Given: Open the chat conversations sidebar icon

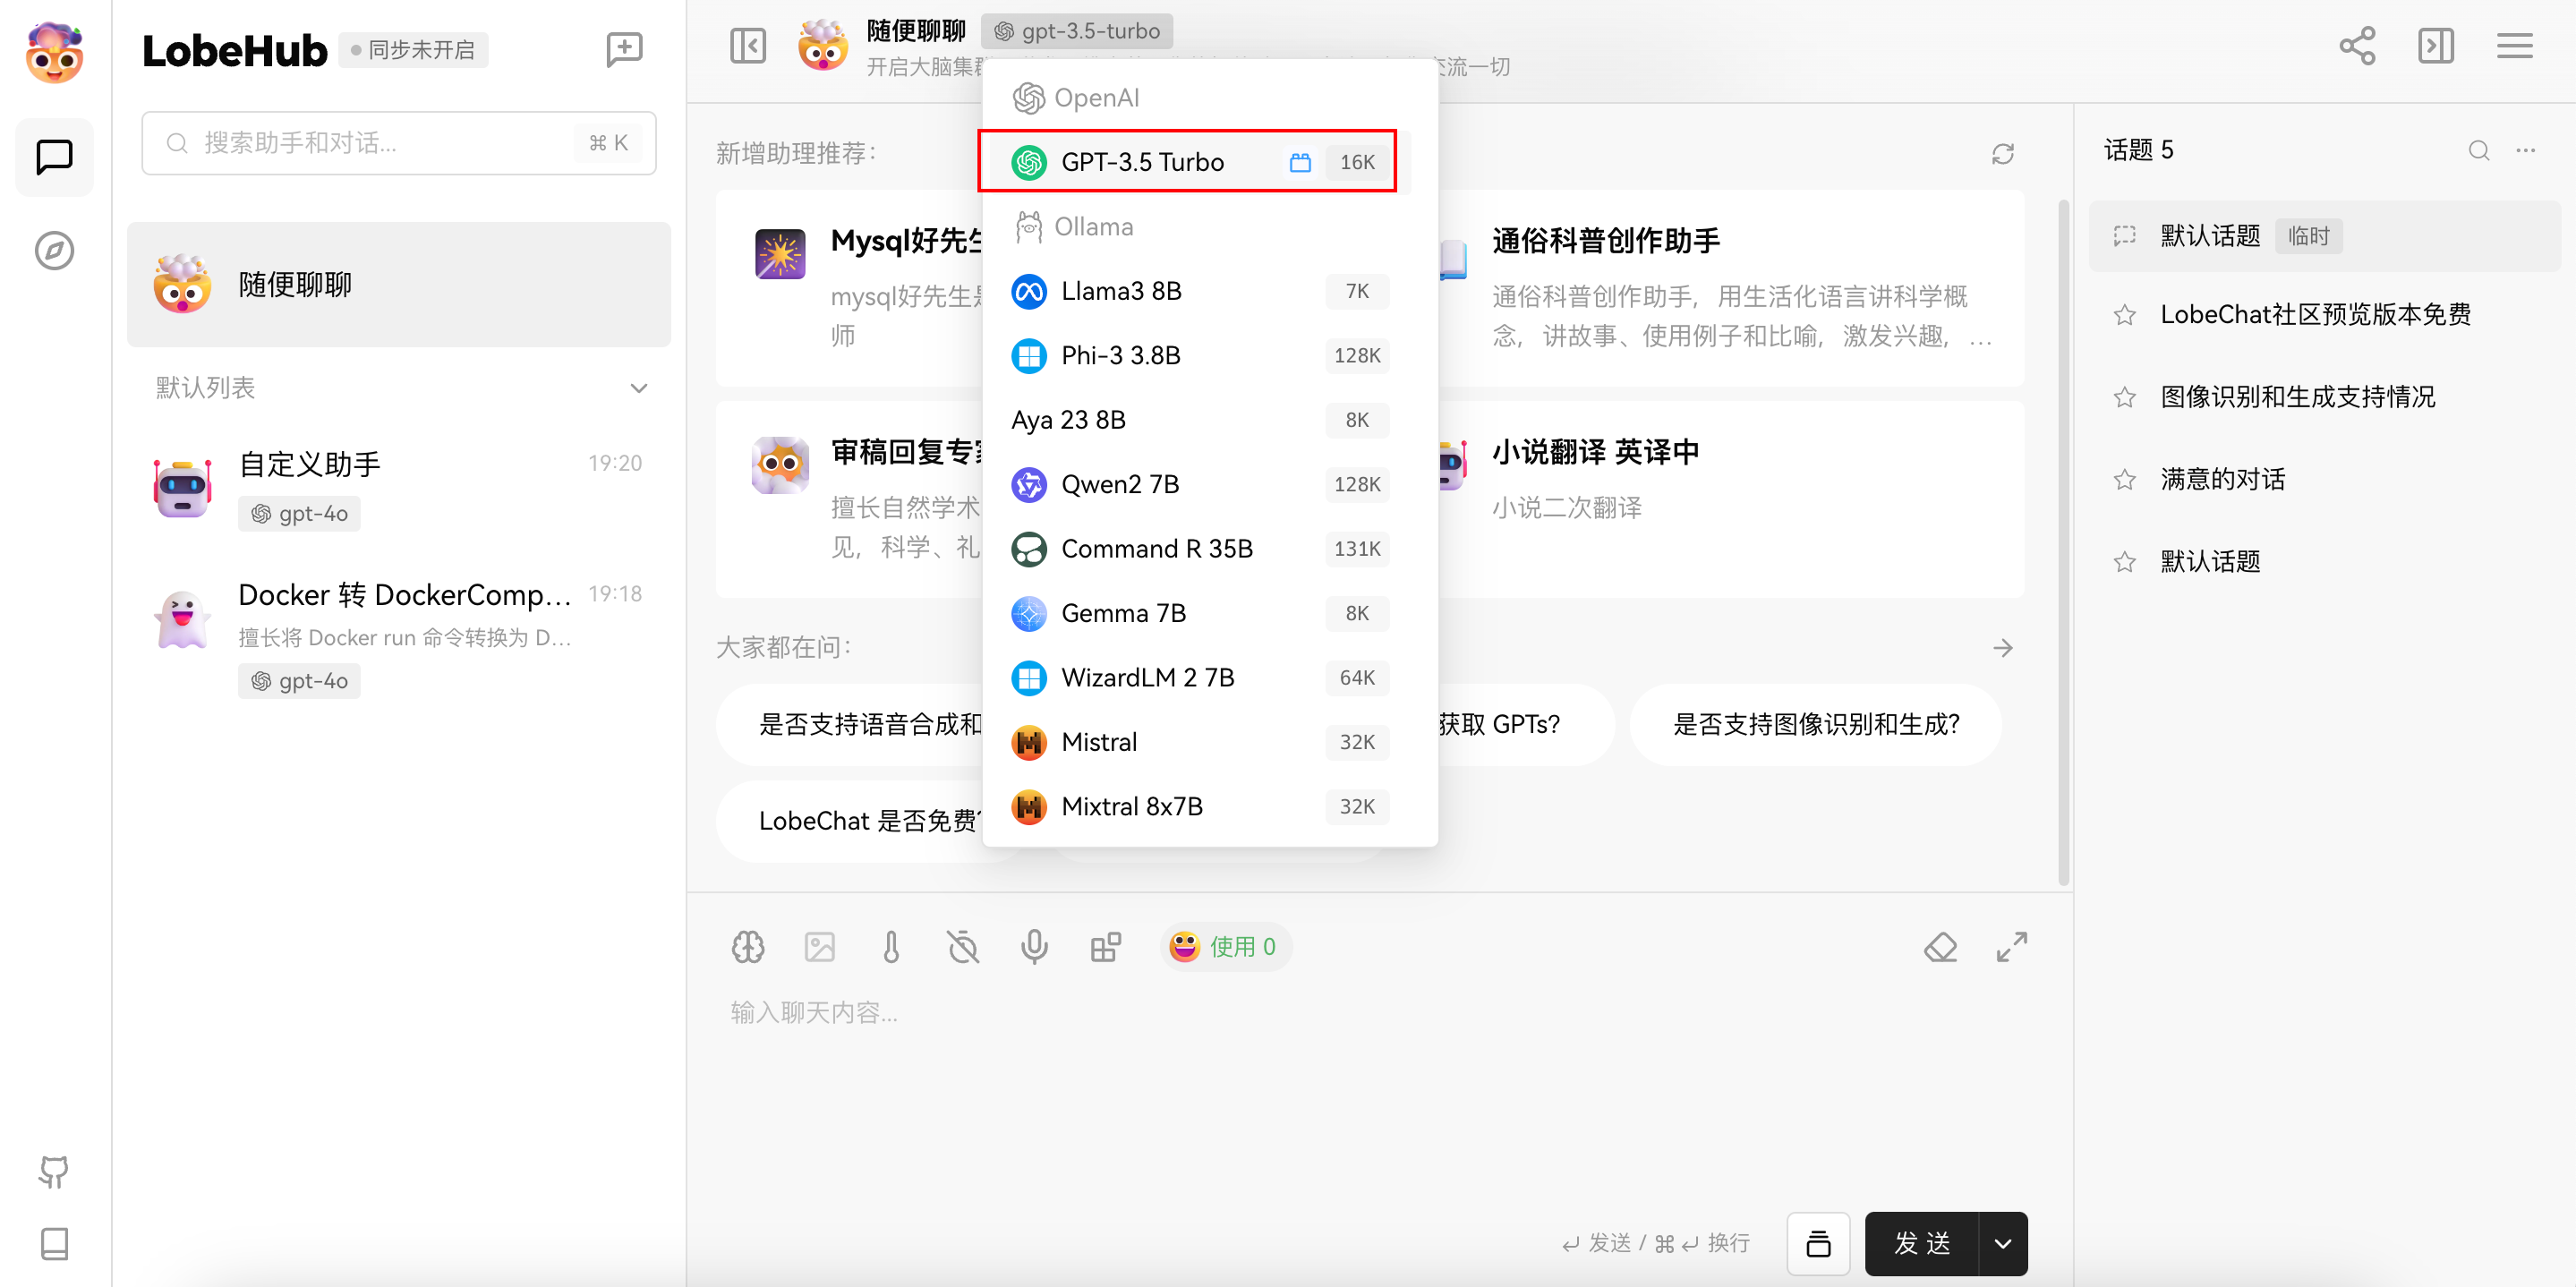Looking at the screenshot, I should click(x=54, y=157).
